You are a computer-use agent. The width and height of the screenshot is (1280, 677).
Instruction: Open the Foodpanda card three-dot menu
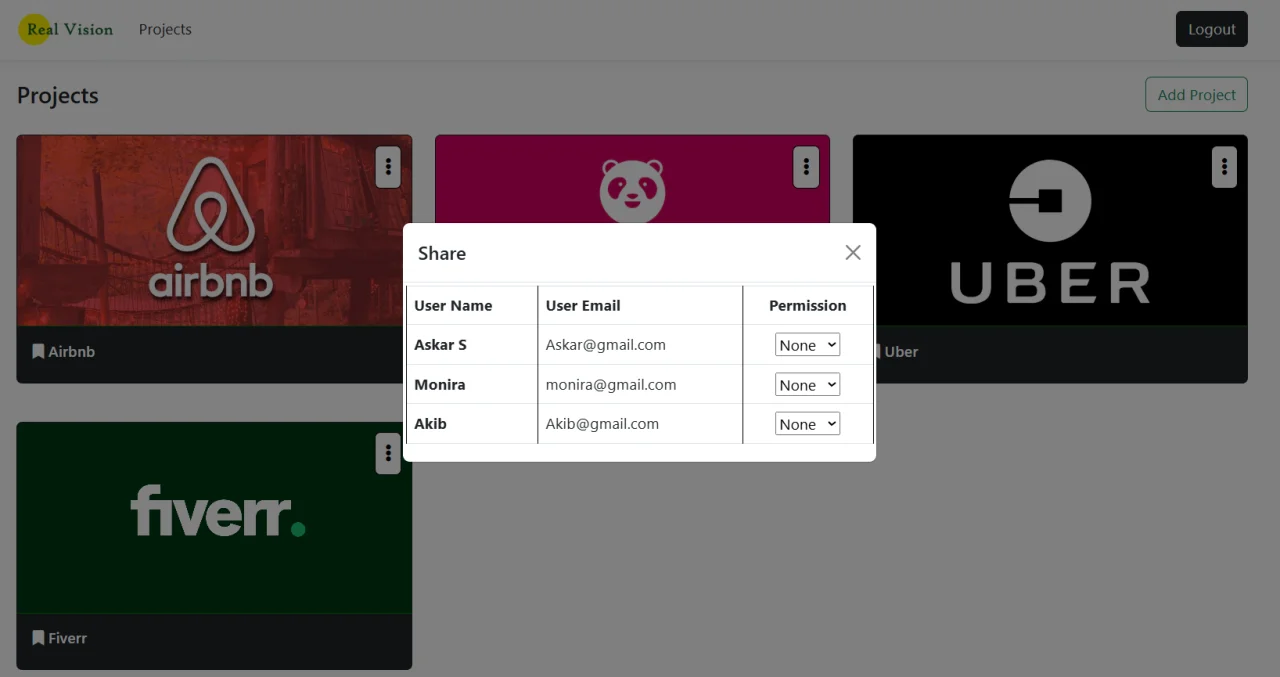806,167
